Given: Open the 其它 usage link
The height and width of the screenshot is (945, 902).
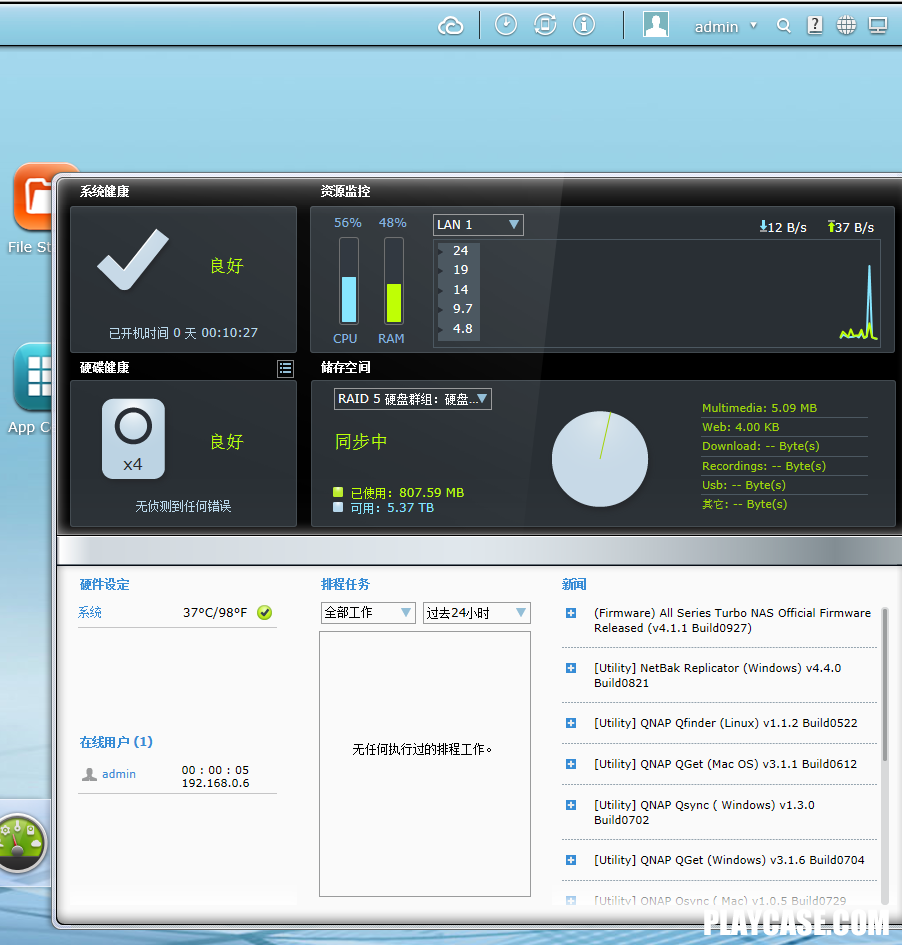Looking at the screenshot, I should [744, 504].
